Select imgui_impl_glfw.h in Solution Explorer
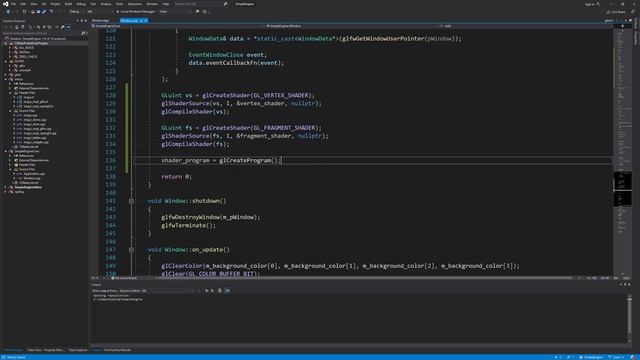640x360 pixels. pos(36,102)
